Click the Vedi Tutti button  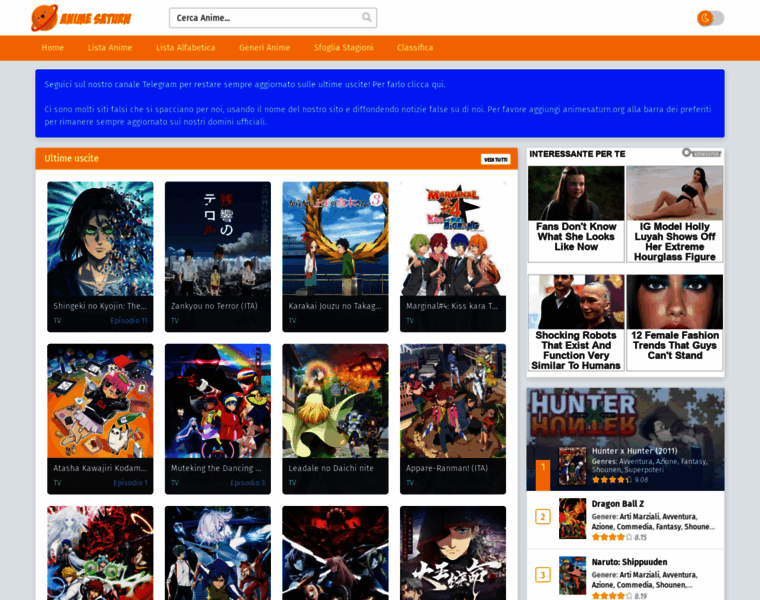click(495, 159)
